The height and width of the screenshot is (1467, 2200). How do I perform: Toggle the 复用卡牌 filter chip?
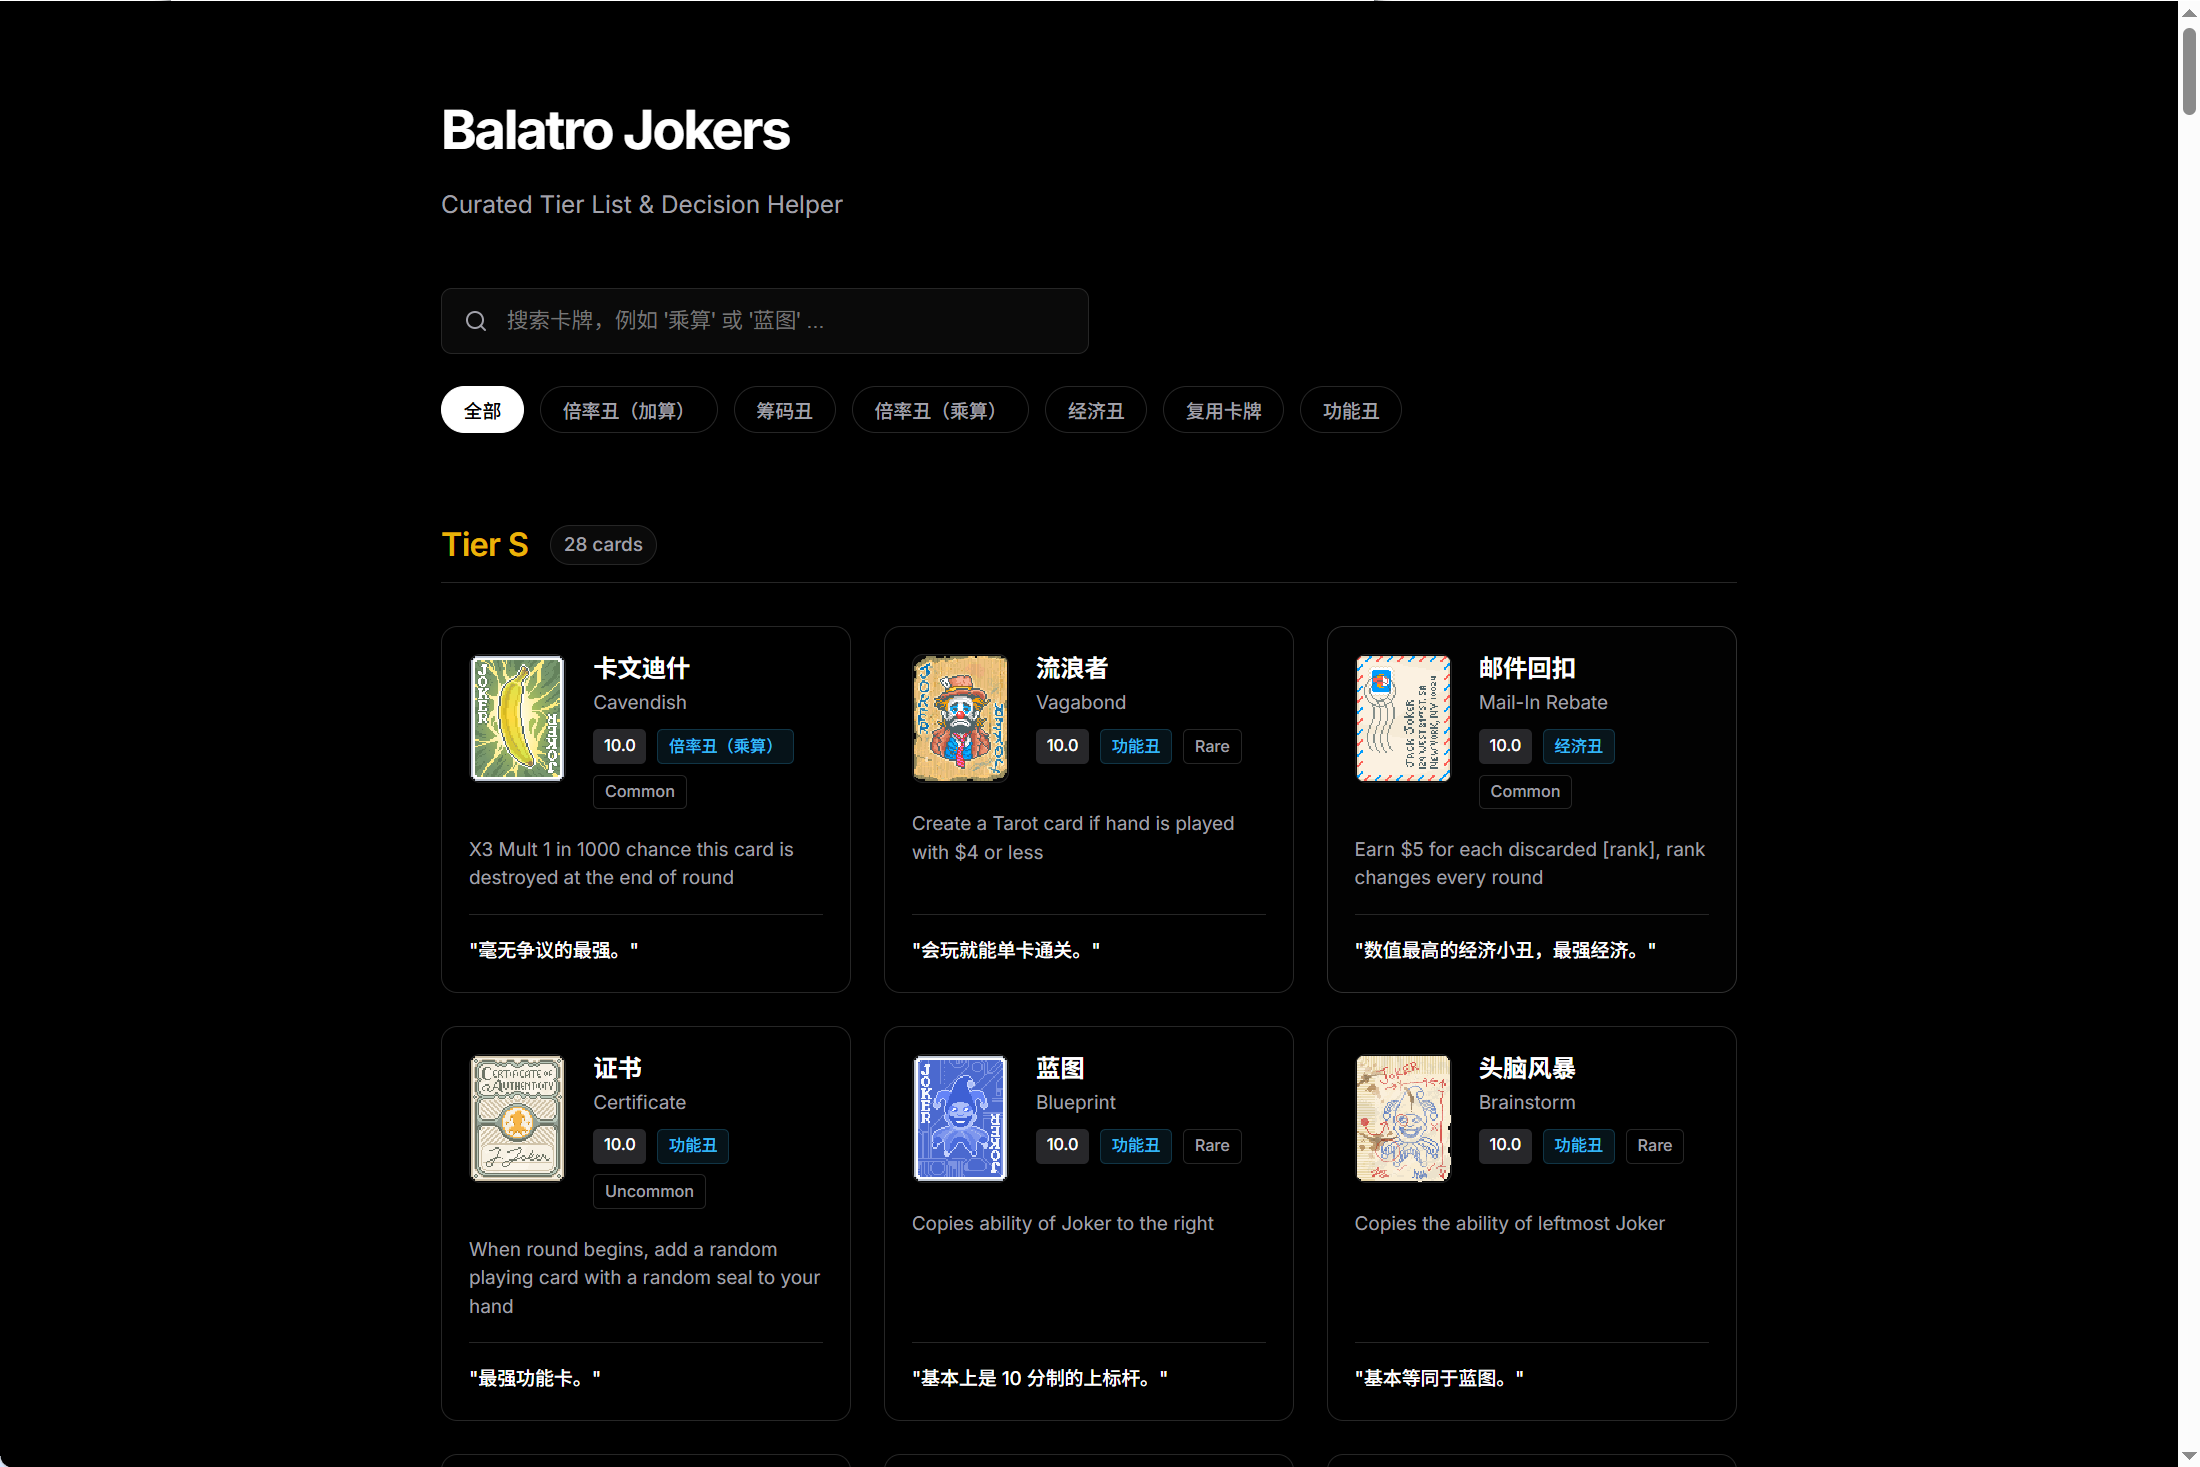tap(1222, 409)
